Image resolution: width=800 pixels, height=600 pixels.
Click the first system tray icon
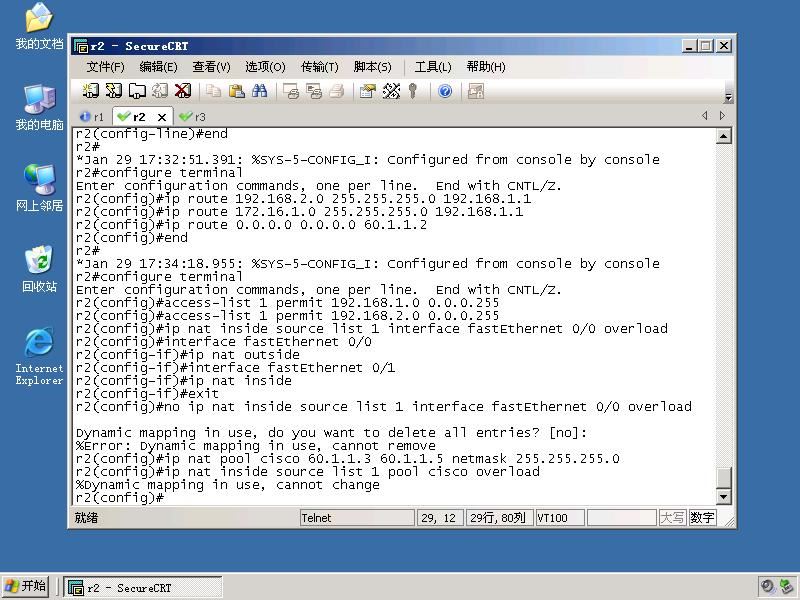coord(767,586)
